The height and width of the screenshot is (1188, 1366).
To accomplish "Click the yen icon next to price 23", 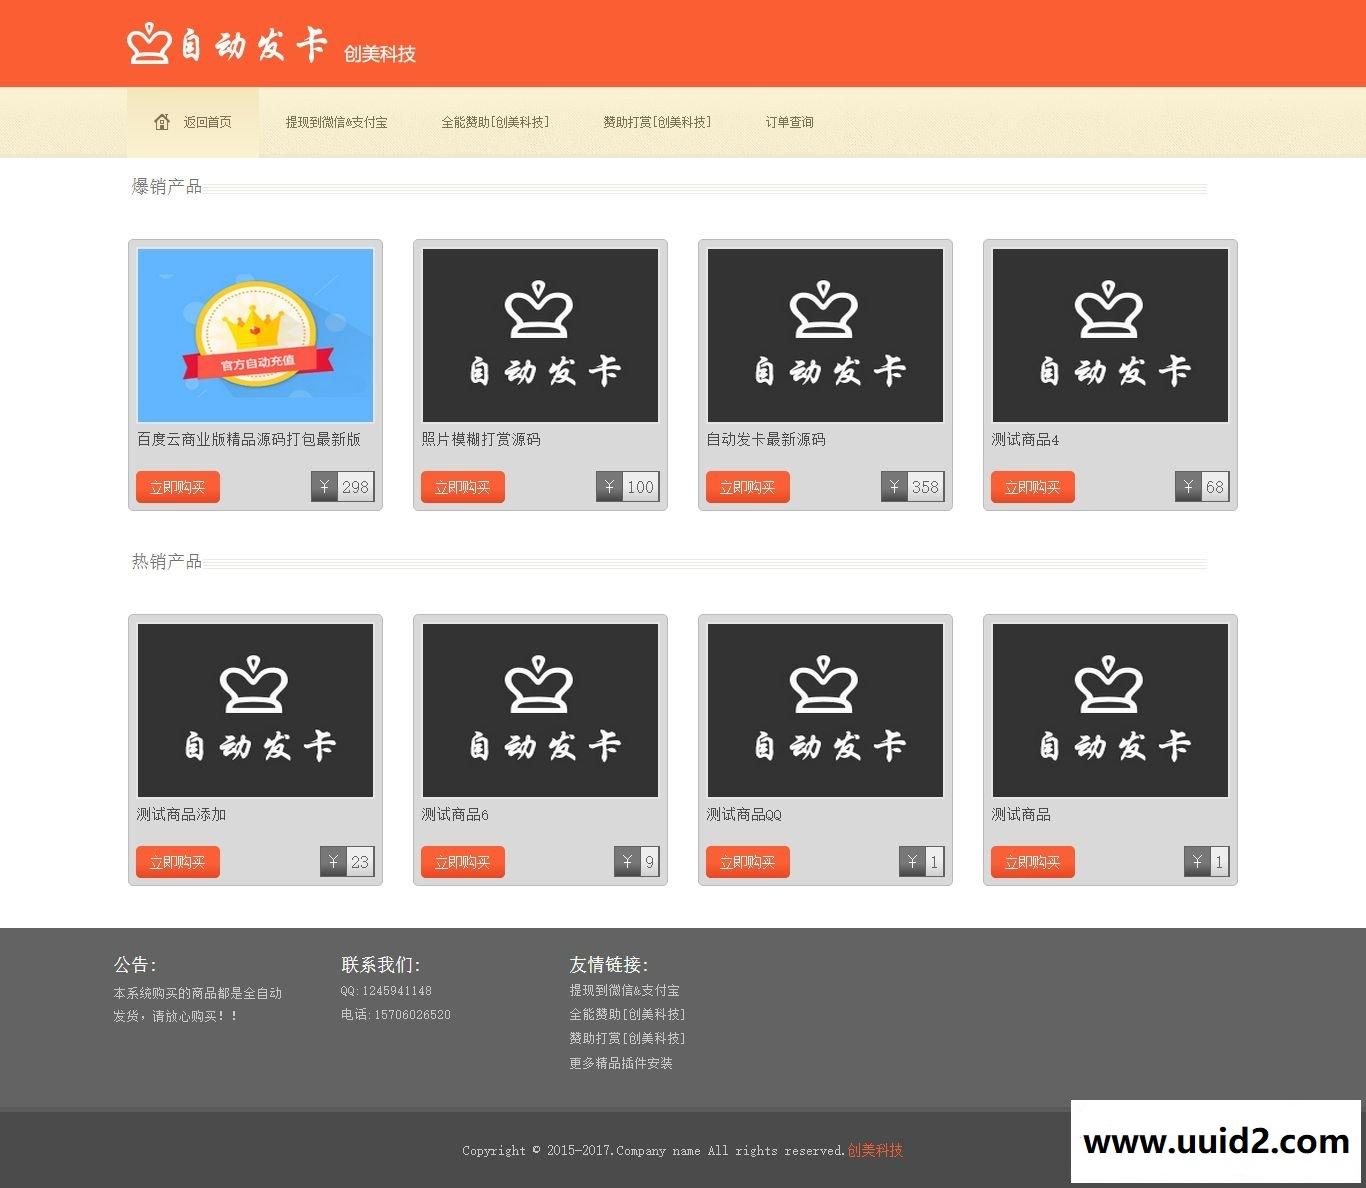I will pyautogui.click(x=333, y=862).
